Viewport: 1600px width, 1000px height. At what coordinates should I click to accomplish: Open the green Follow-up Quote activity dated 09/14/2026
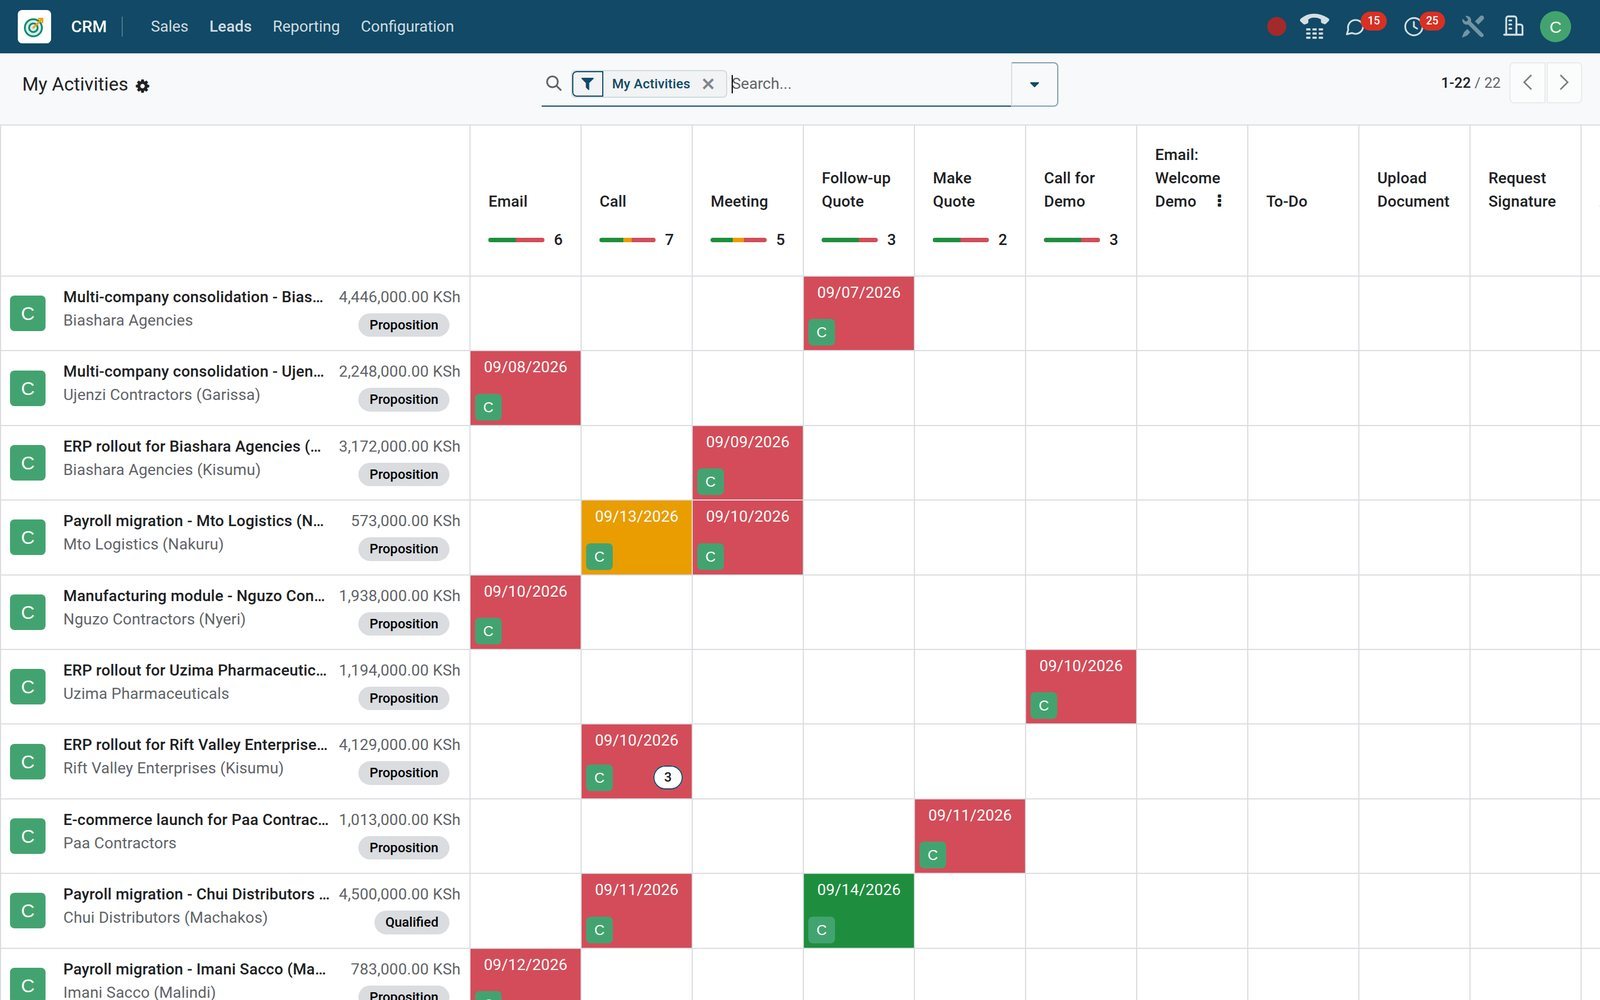coord(858,911)
